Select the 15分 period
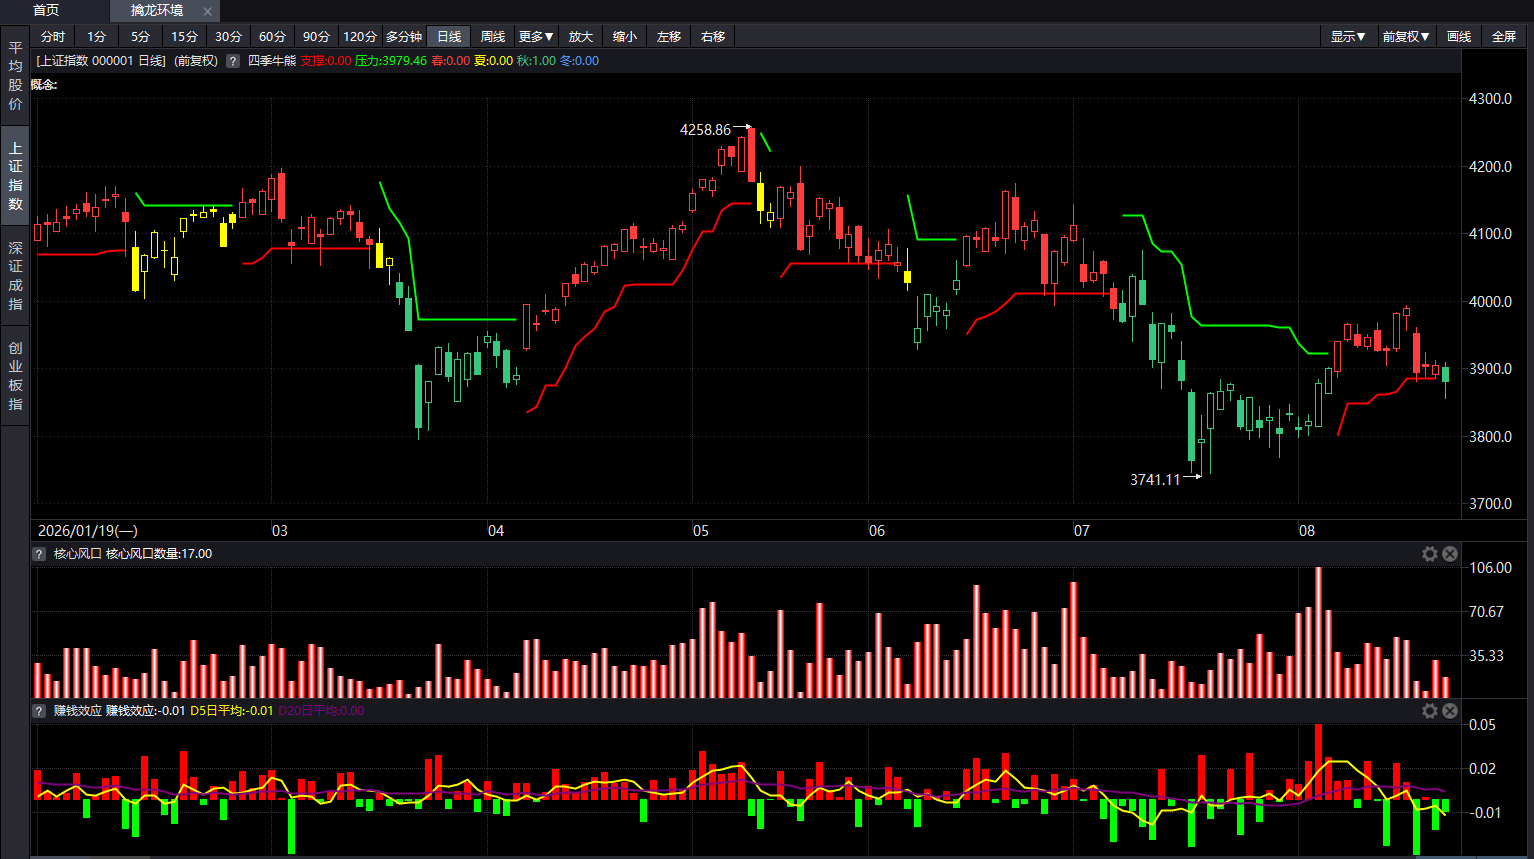The image size is (1534, 859). point(185,37)
